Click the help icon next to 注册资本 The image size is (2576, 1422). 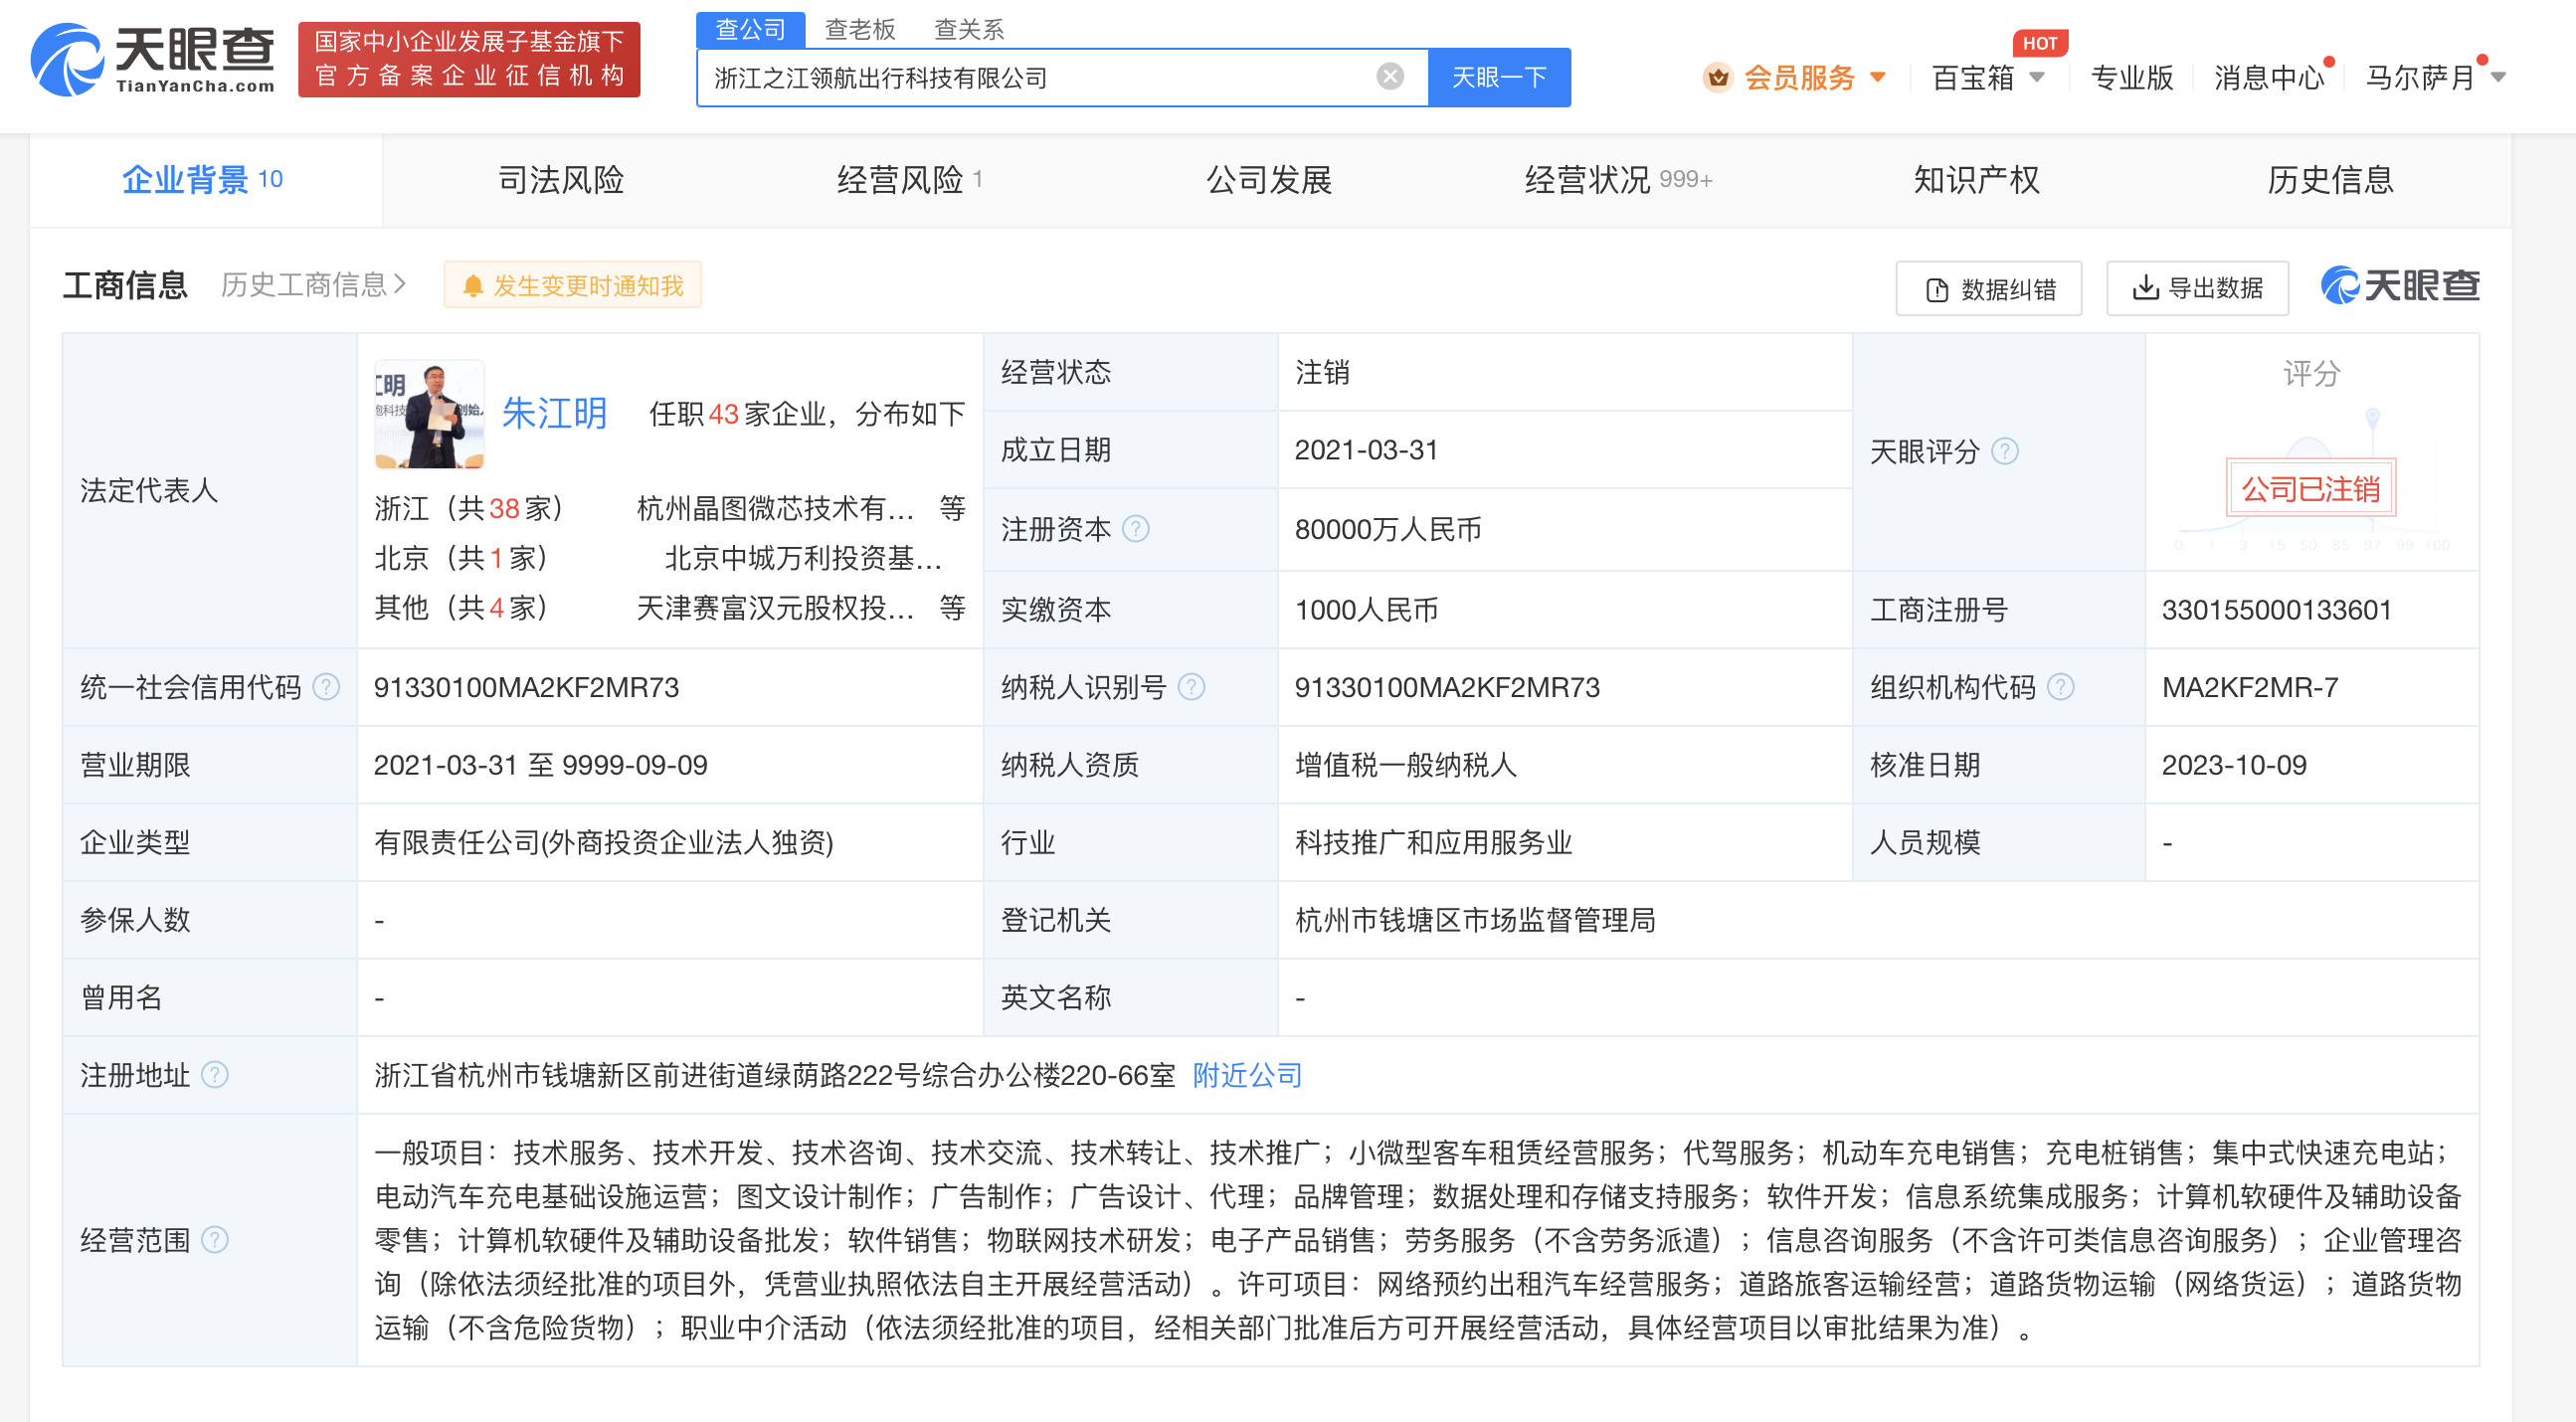point(1136,528)
